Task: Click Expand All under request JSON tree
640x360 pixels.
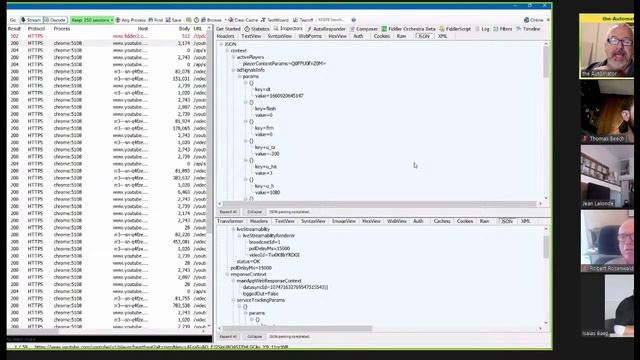Action: click(x=228, y=212)
